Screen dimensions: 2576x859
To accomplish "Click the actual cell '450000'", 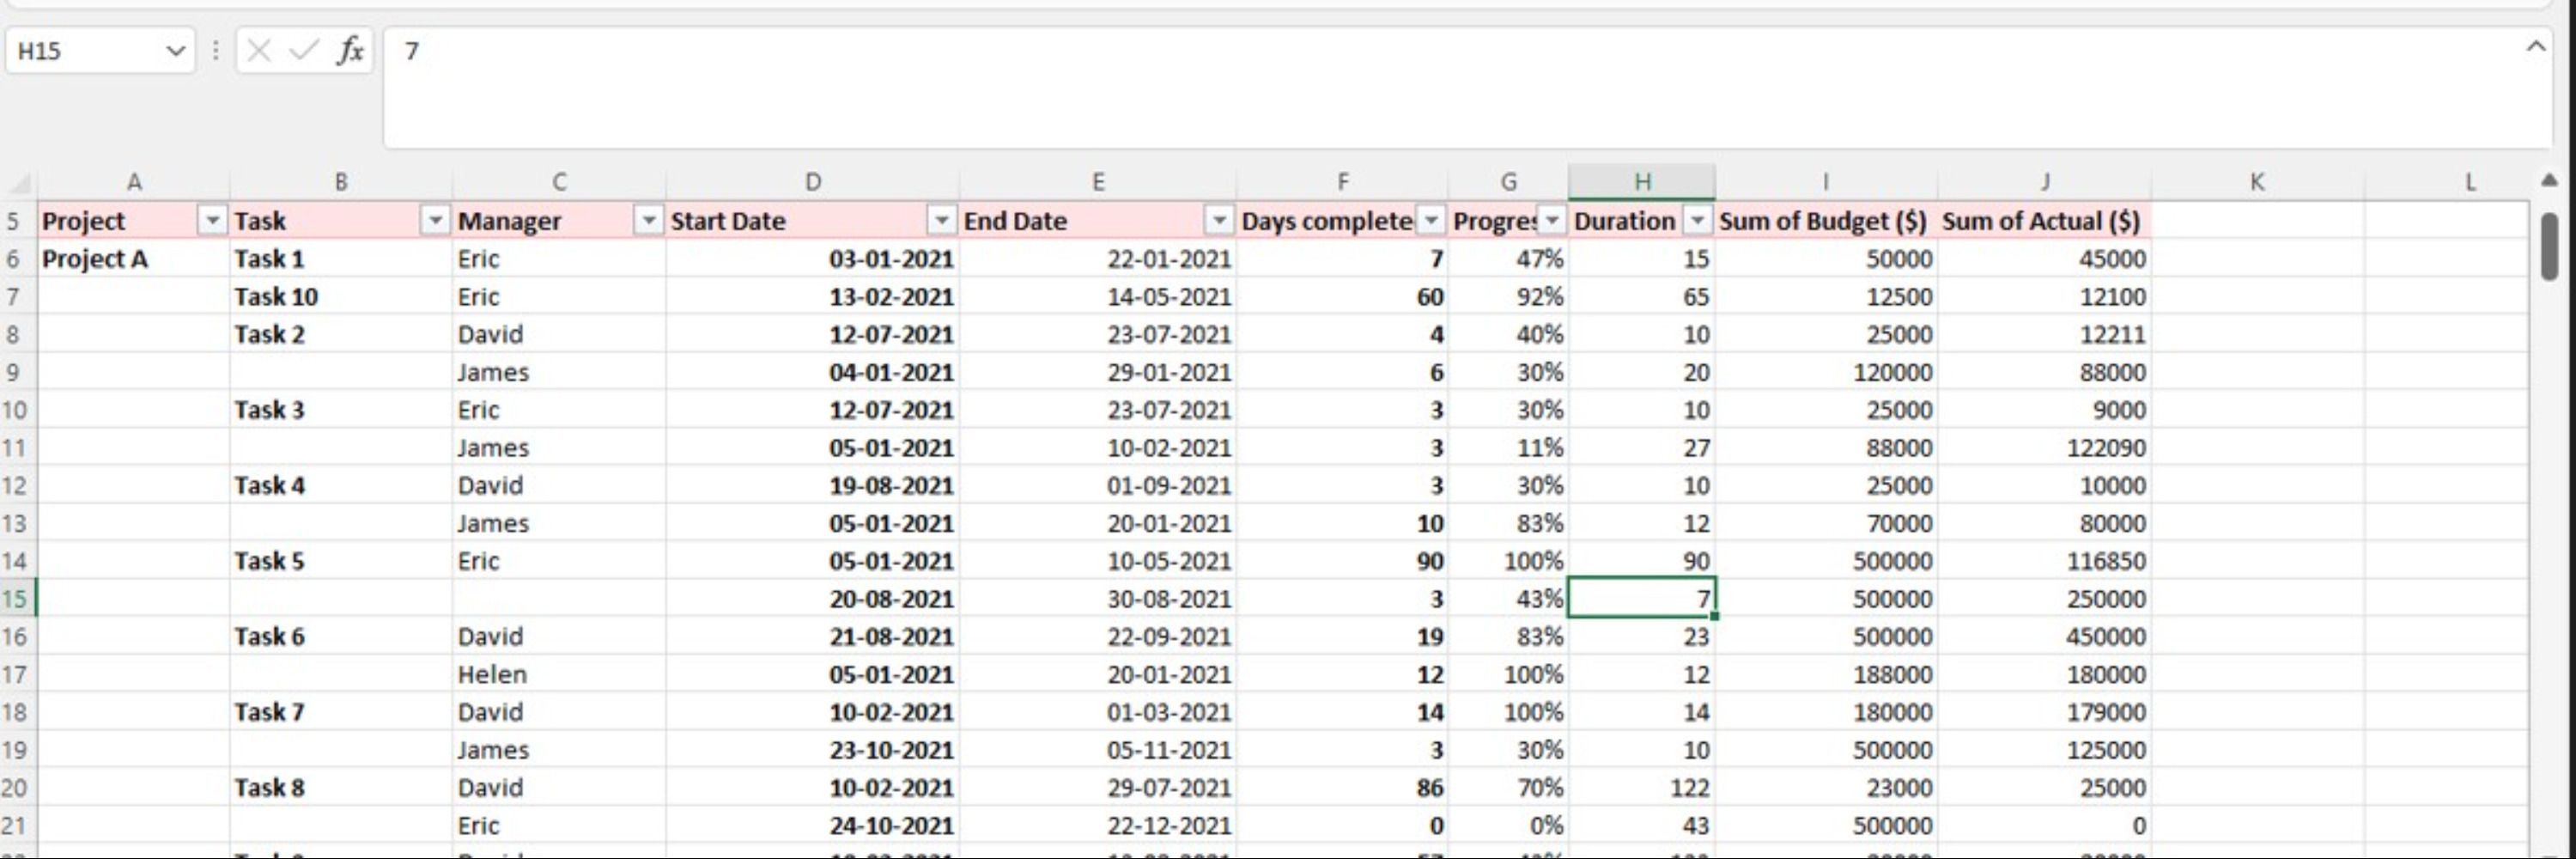I will pyautogui.click(x=2045, y=637).
